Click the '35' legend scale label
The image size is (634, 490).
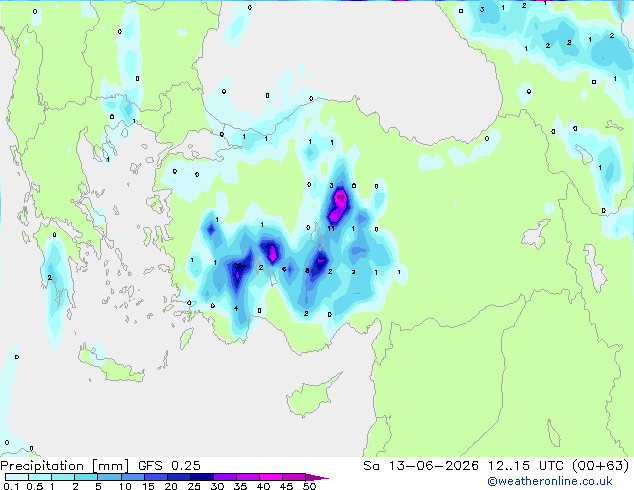pos(240,486)
